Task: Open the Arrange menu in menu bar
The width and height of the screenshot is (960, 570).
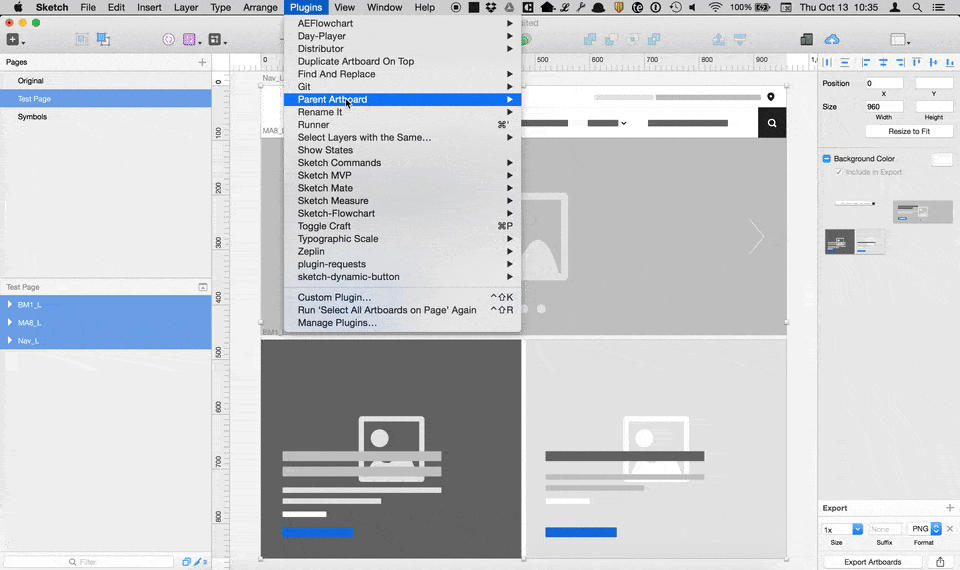Action: (x=260, y=7)
